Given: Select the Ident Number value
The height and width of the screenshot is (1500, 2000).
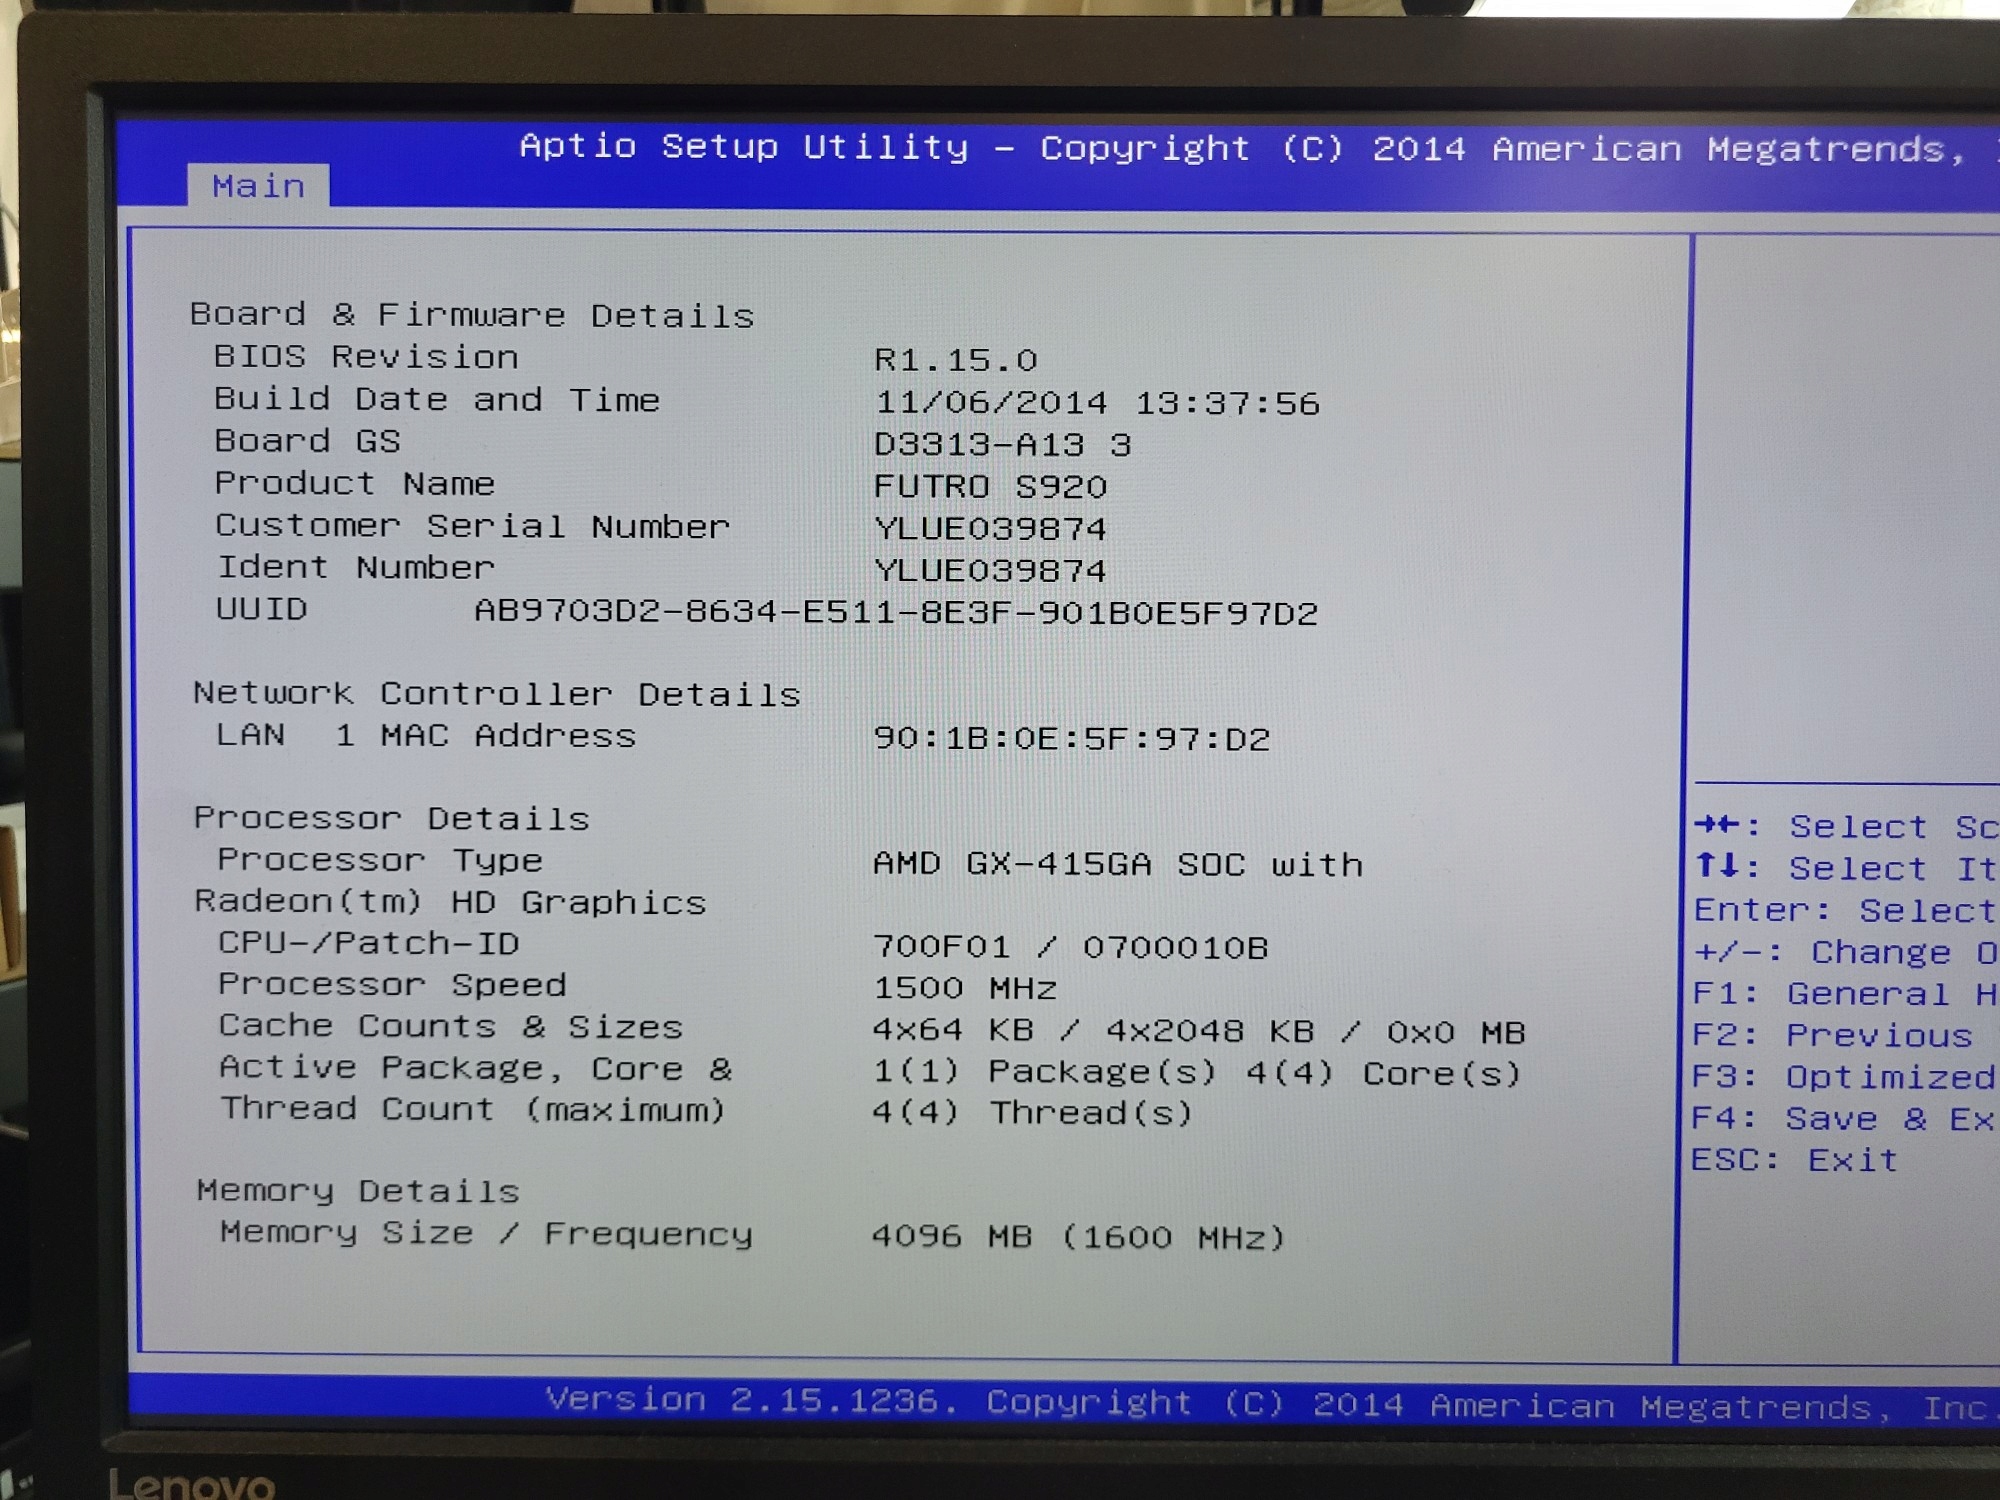Looking at the screenshot, I should click(x=990, y=570).
